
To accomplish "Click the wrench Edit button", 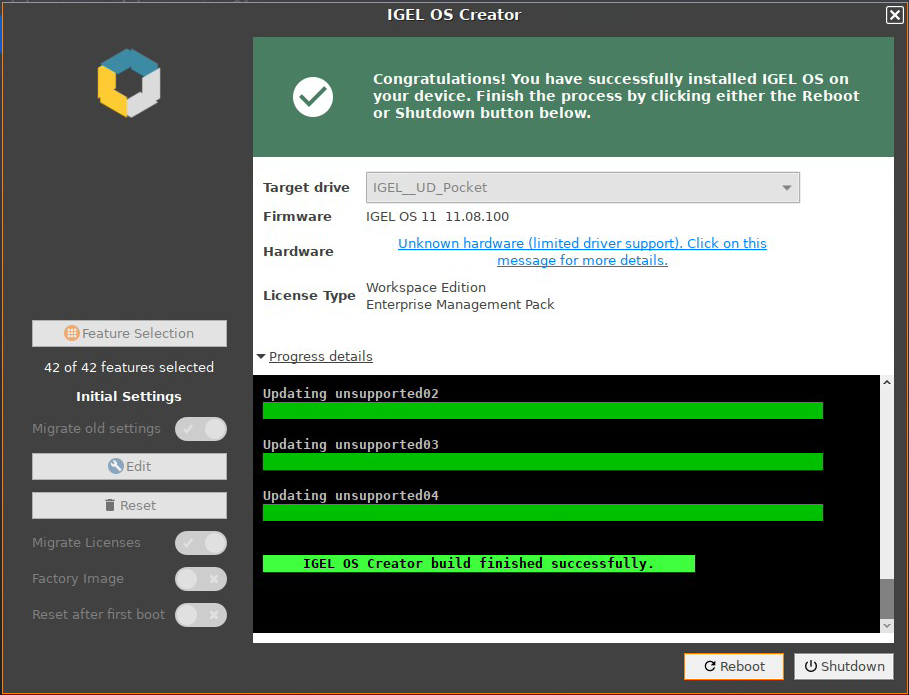I will (x=129, y=466).
